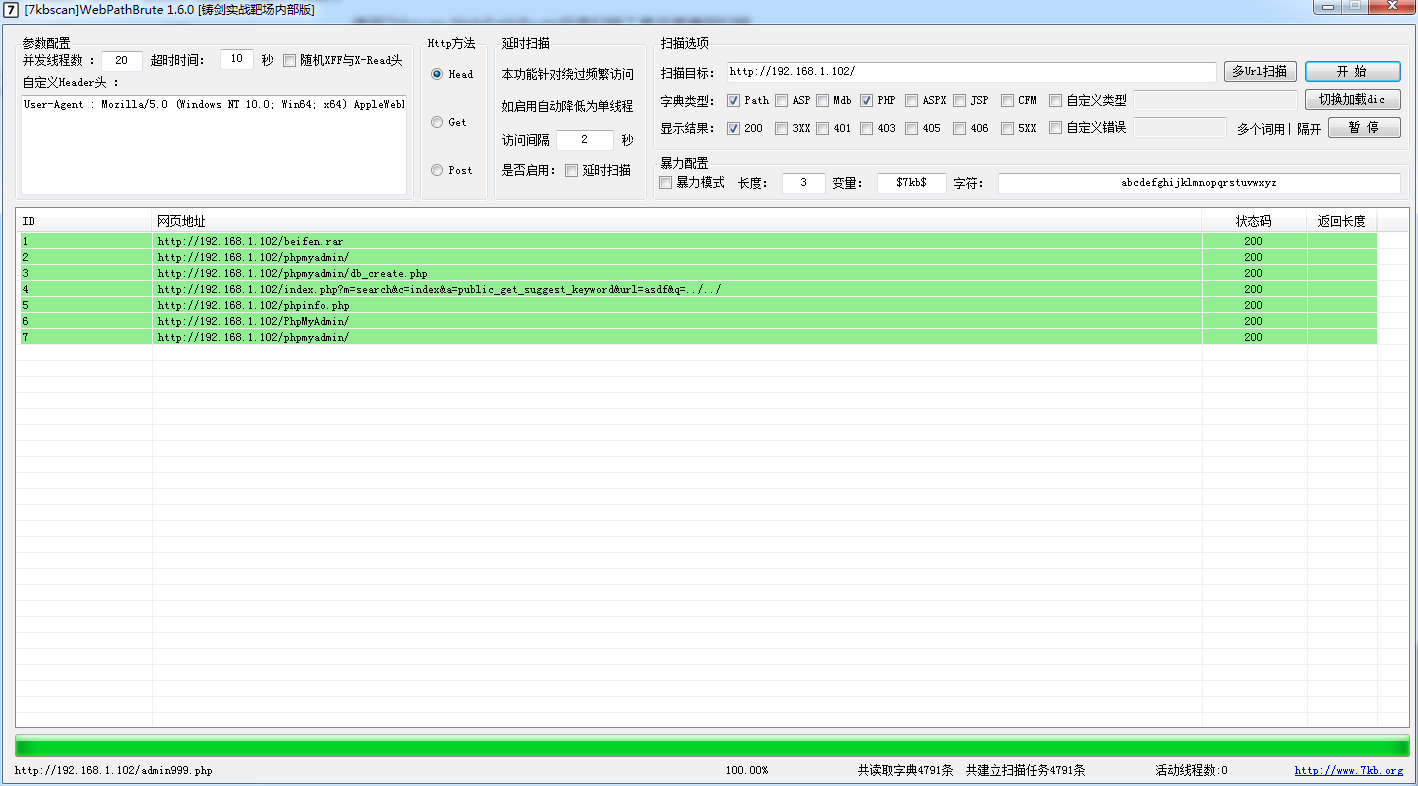1418x786 pixels.
Task: Enable the 自定义错误 custom error checkbox
Action: (1056, 128)
